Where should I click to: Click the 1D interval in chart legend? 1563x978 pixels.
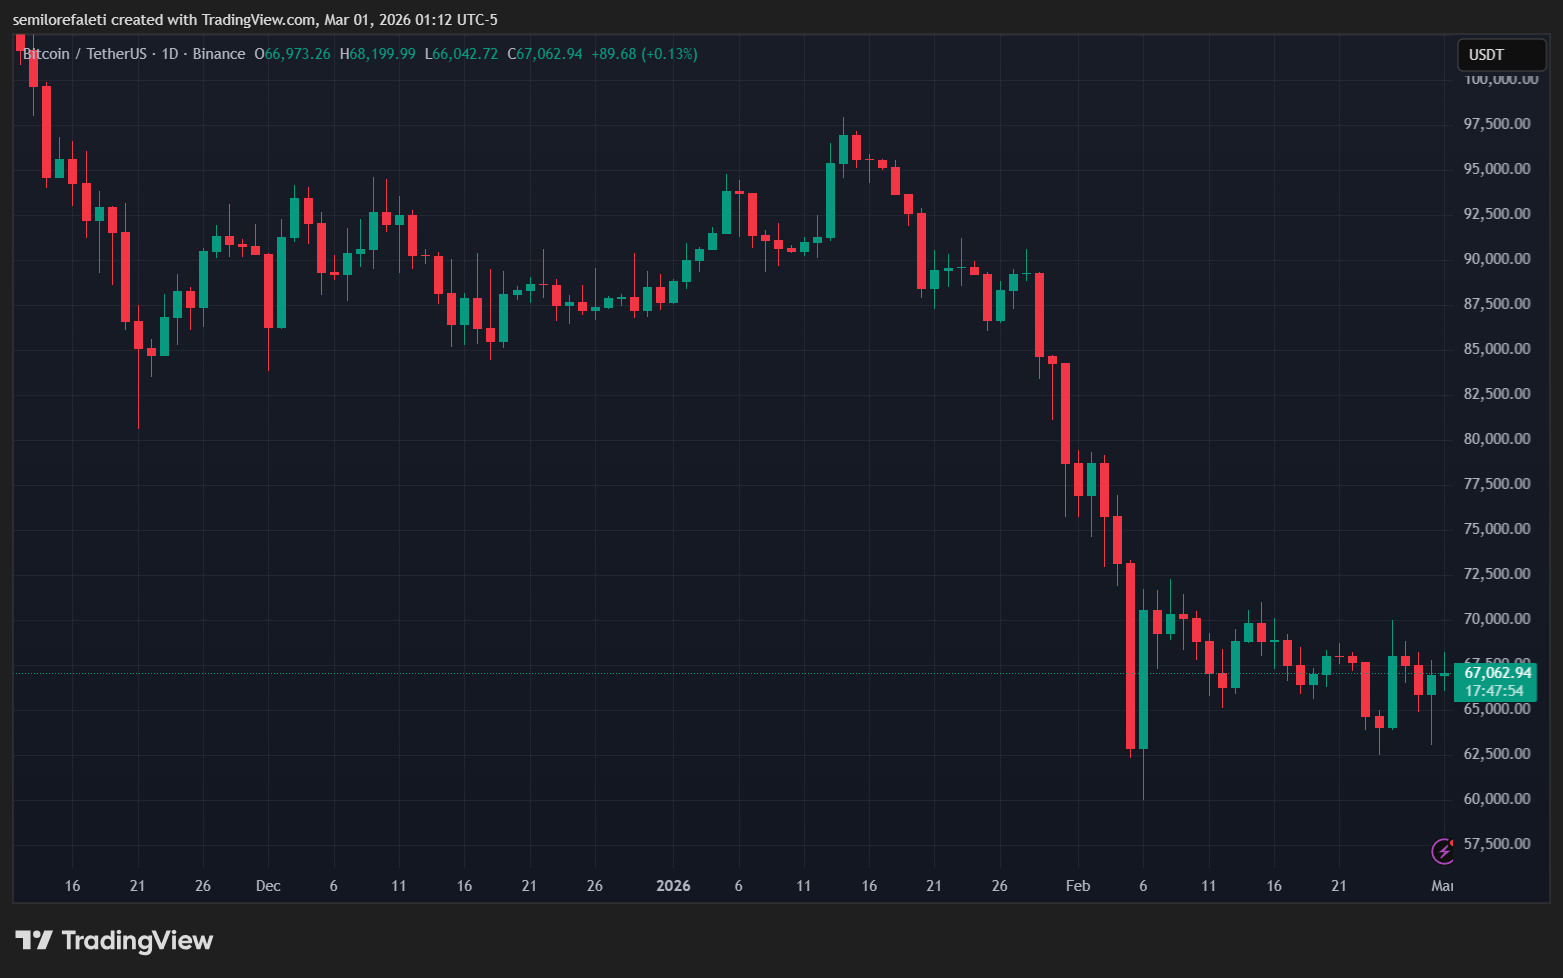[170, 54]
